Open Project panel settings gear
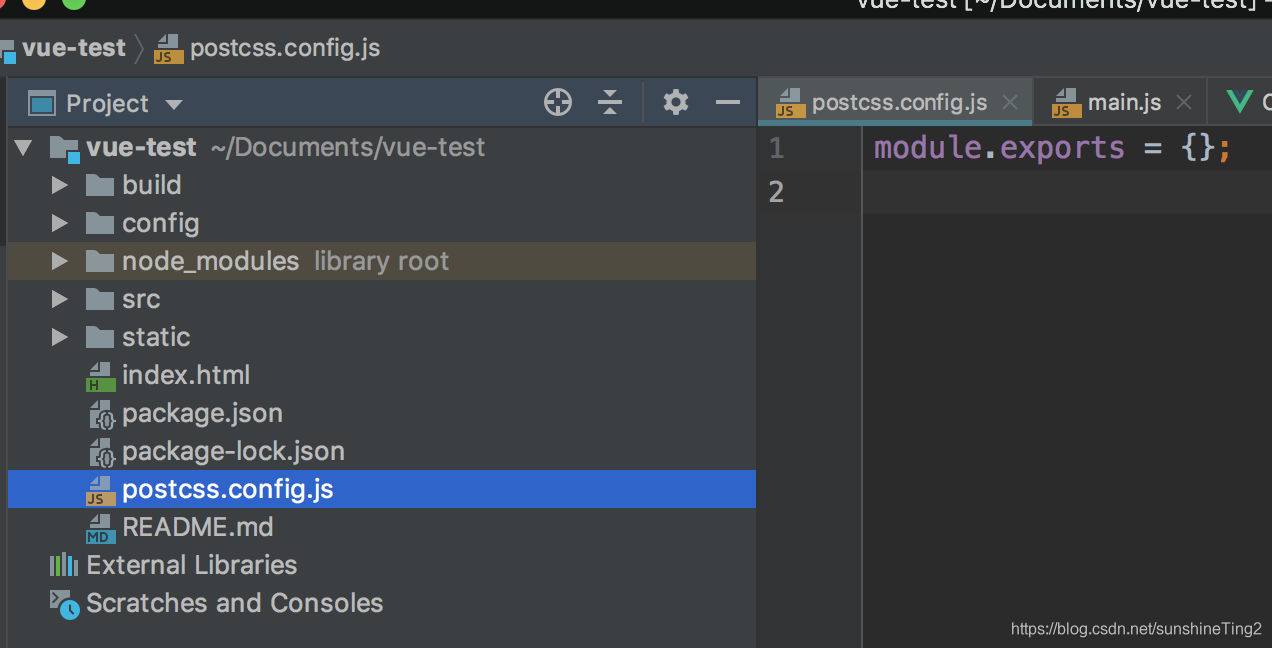The width and height of the screenshot is (1272, 648). click(676, 102)
